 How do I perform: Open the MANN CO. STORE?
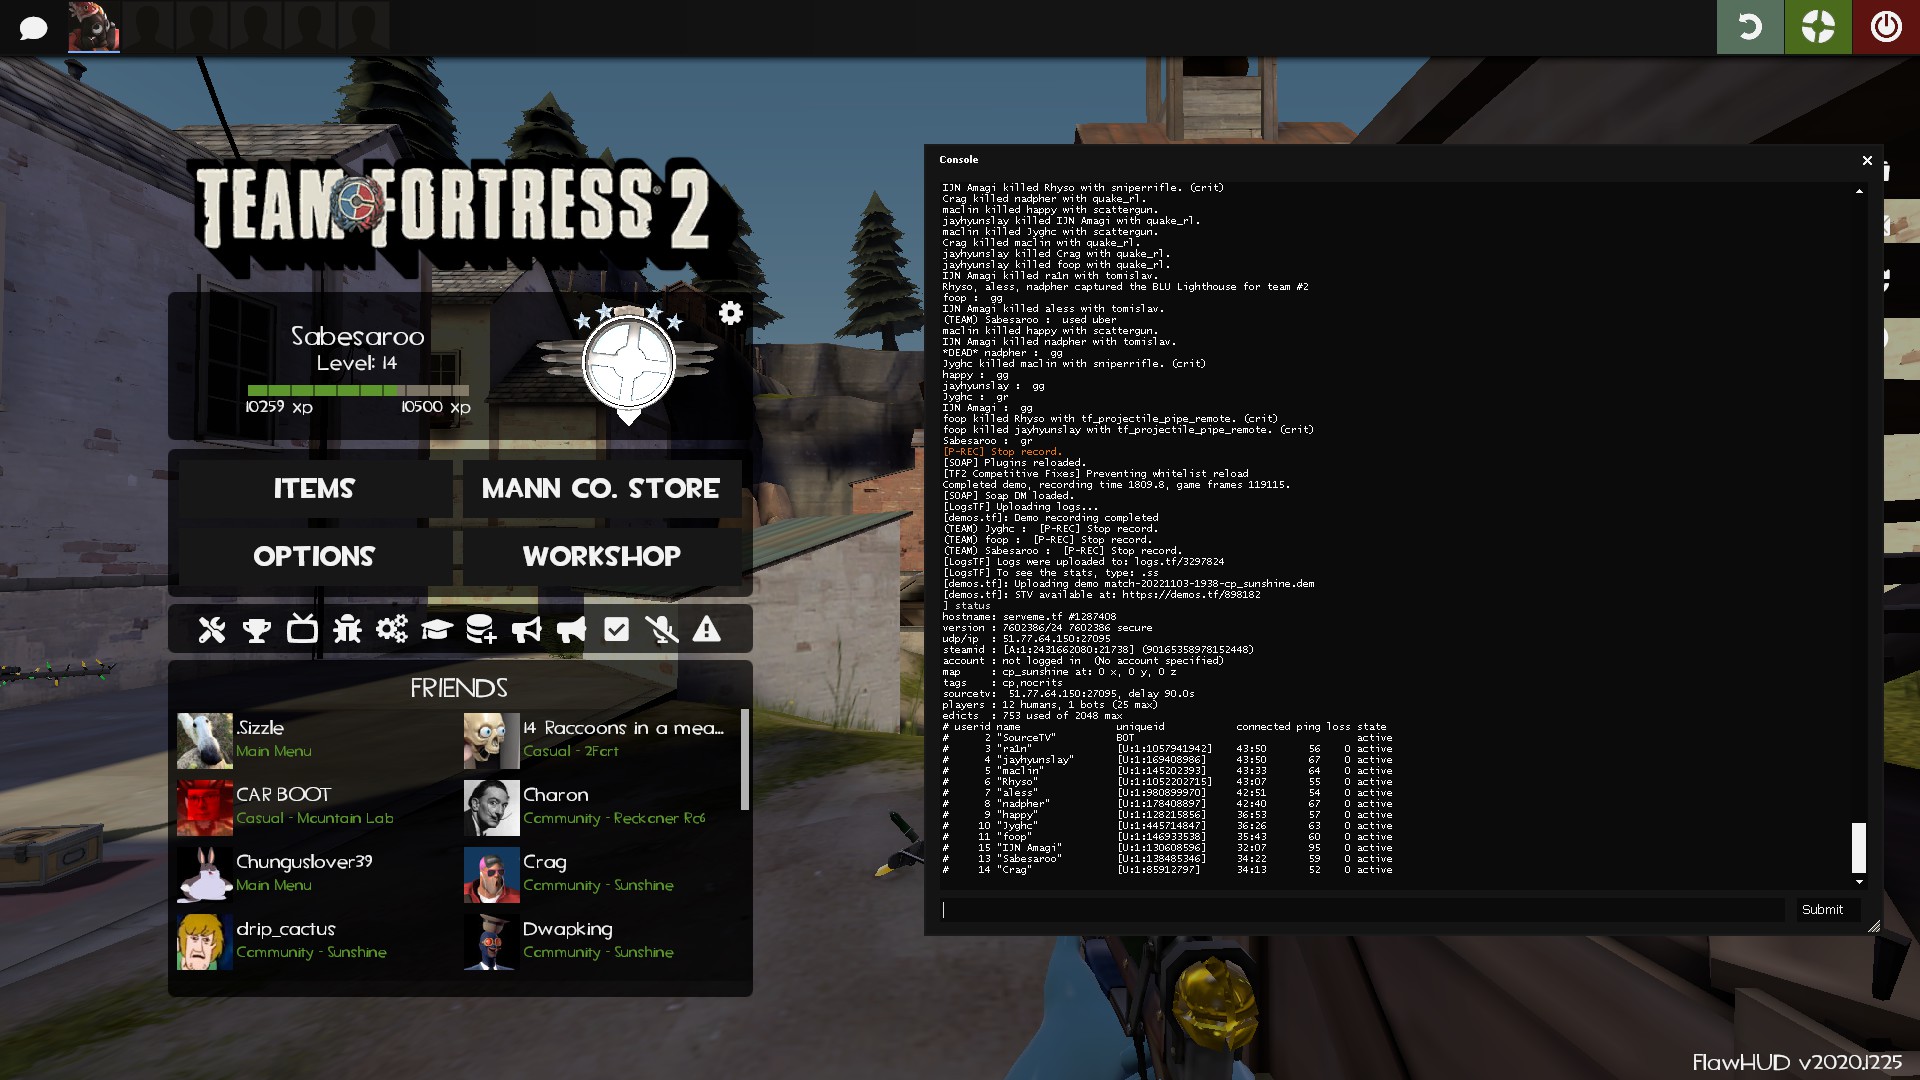tap(601, 488)
